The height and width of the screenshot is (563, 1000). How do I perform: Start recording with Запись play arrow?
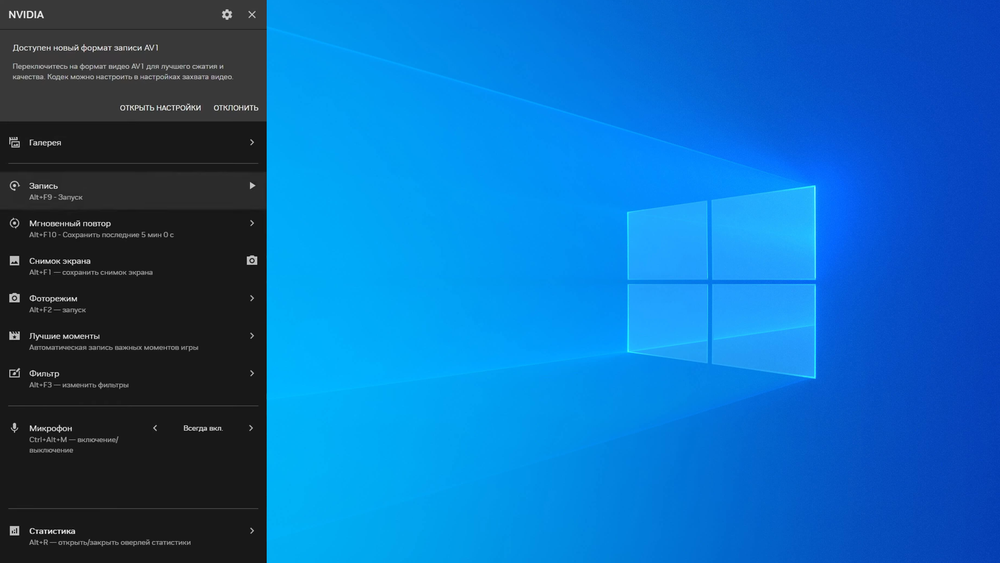click(252, 186)
